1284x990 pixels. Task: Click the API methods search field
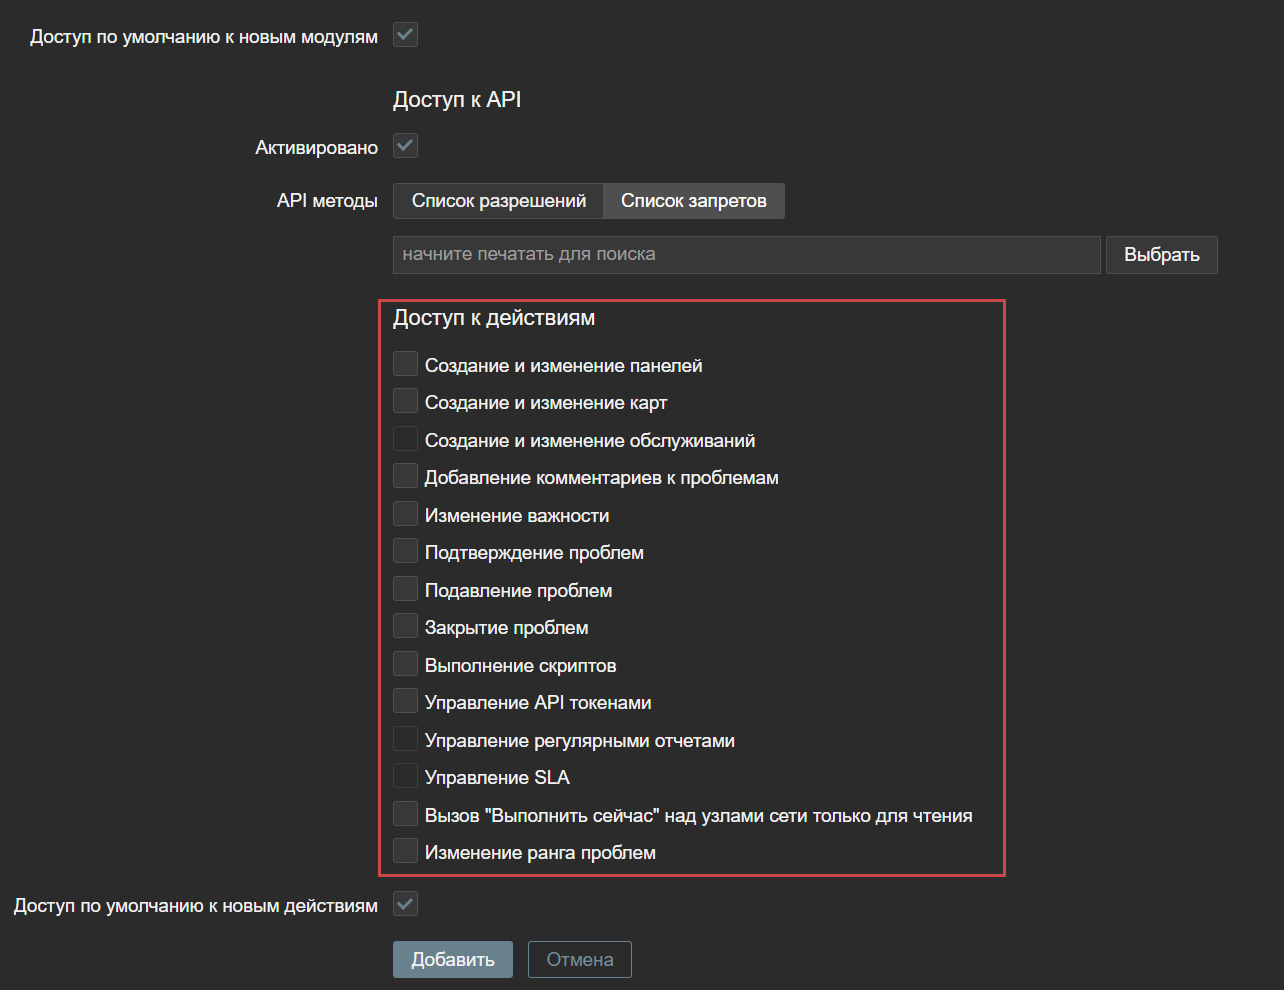point(747,255)
